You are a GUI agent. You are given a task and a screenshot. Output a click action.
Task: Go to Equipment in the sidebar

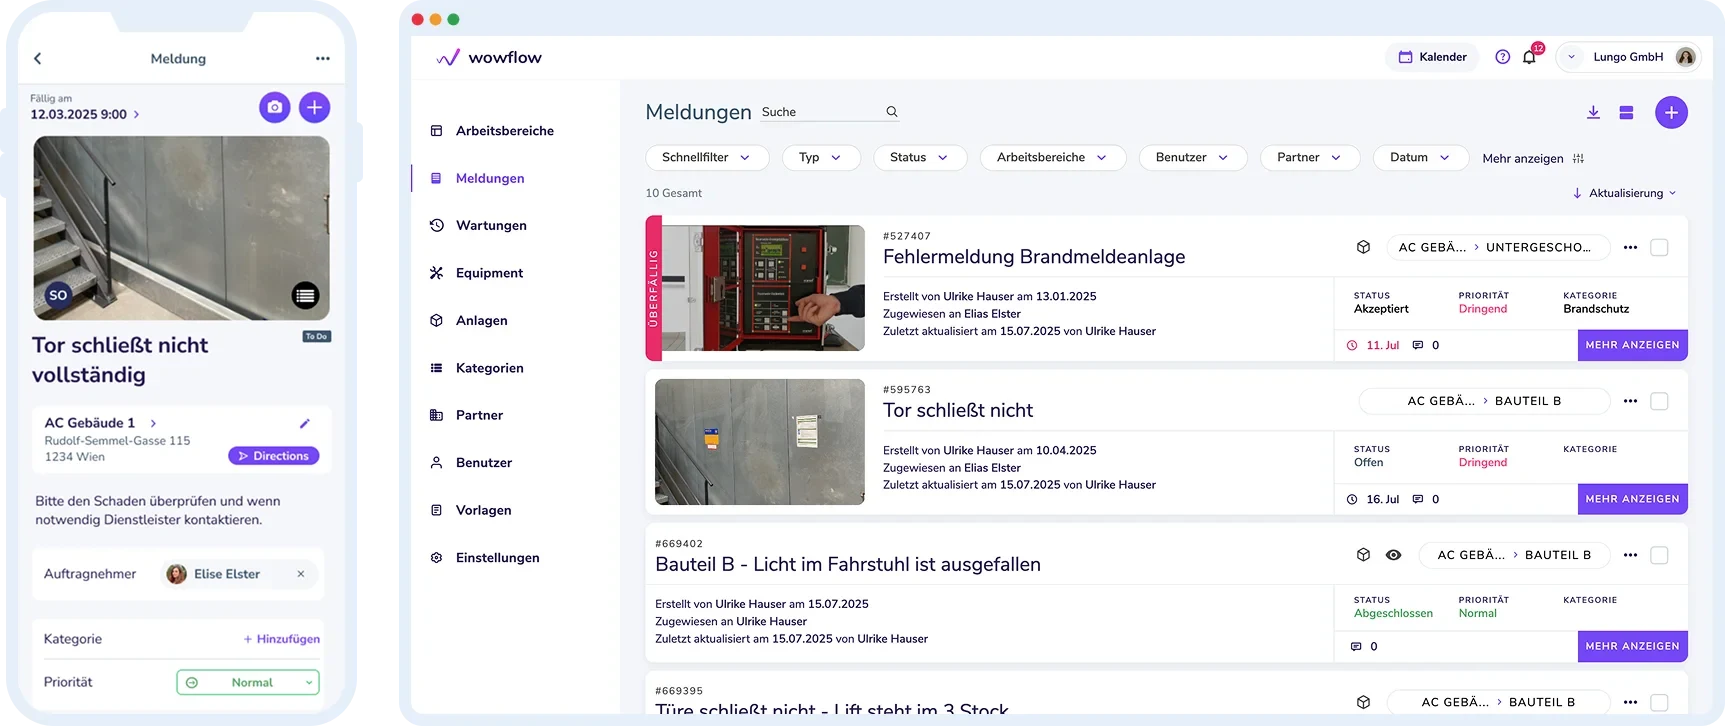click(x=489, y=273)
